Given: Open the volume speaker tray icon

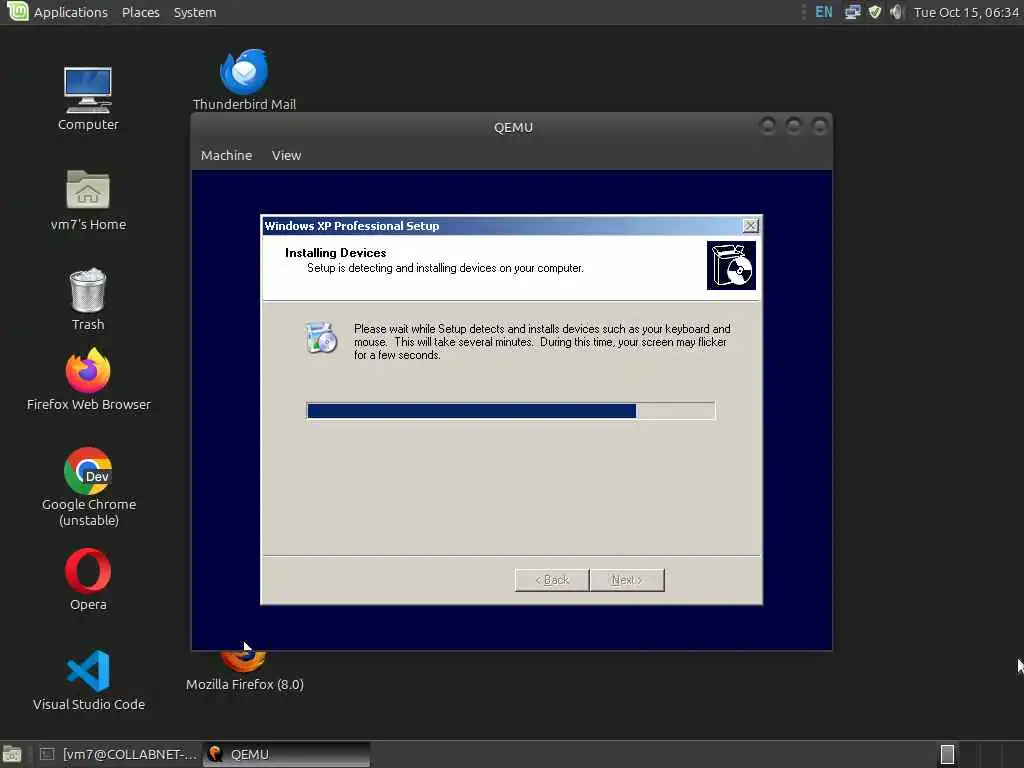Looking at the screenshot, I should coord(896,12).
